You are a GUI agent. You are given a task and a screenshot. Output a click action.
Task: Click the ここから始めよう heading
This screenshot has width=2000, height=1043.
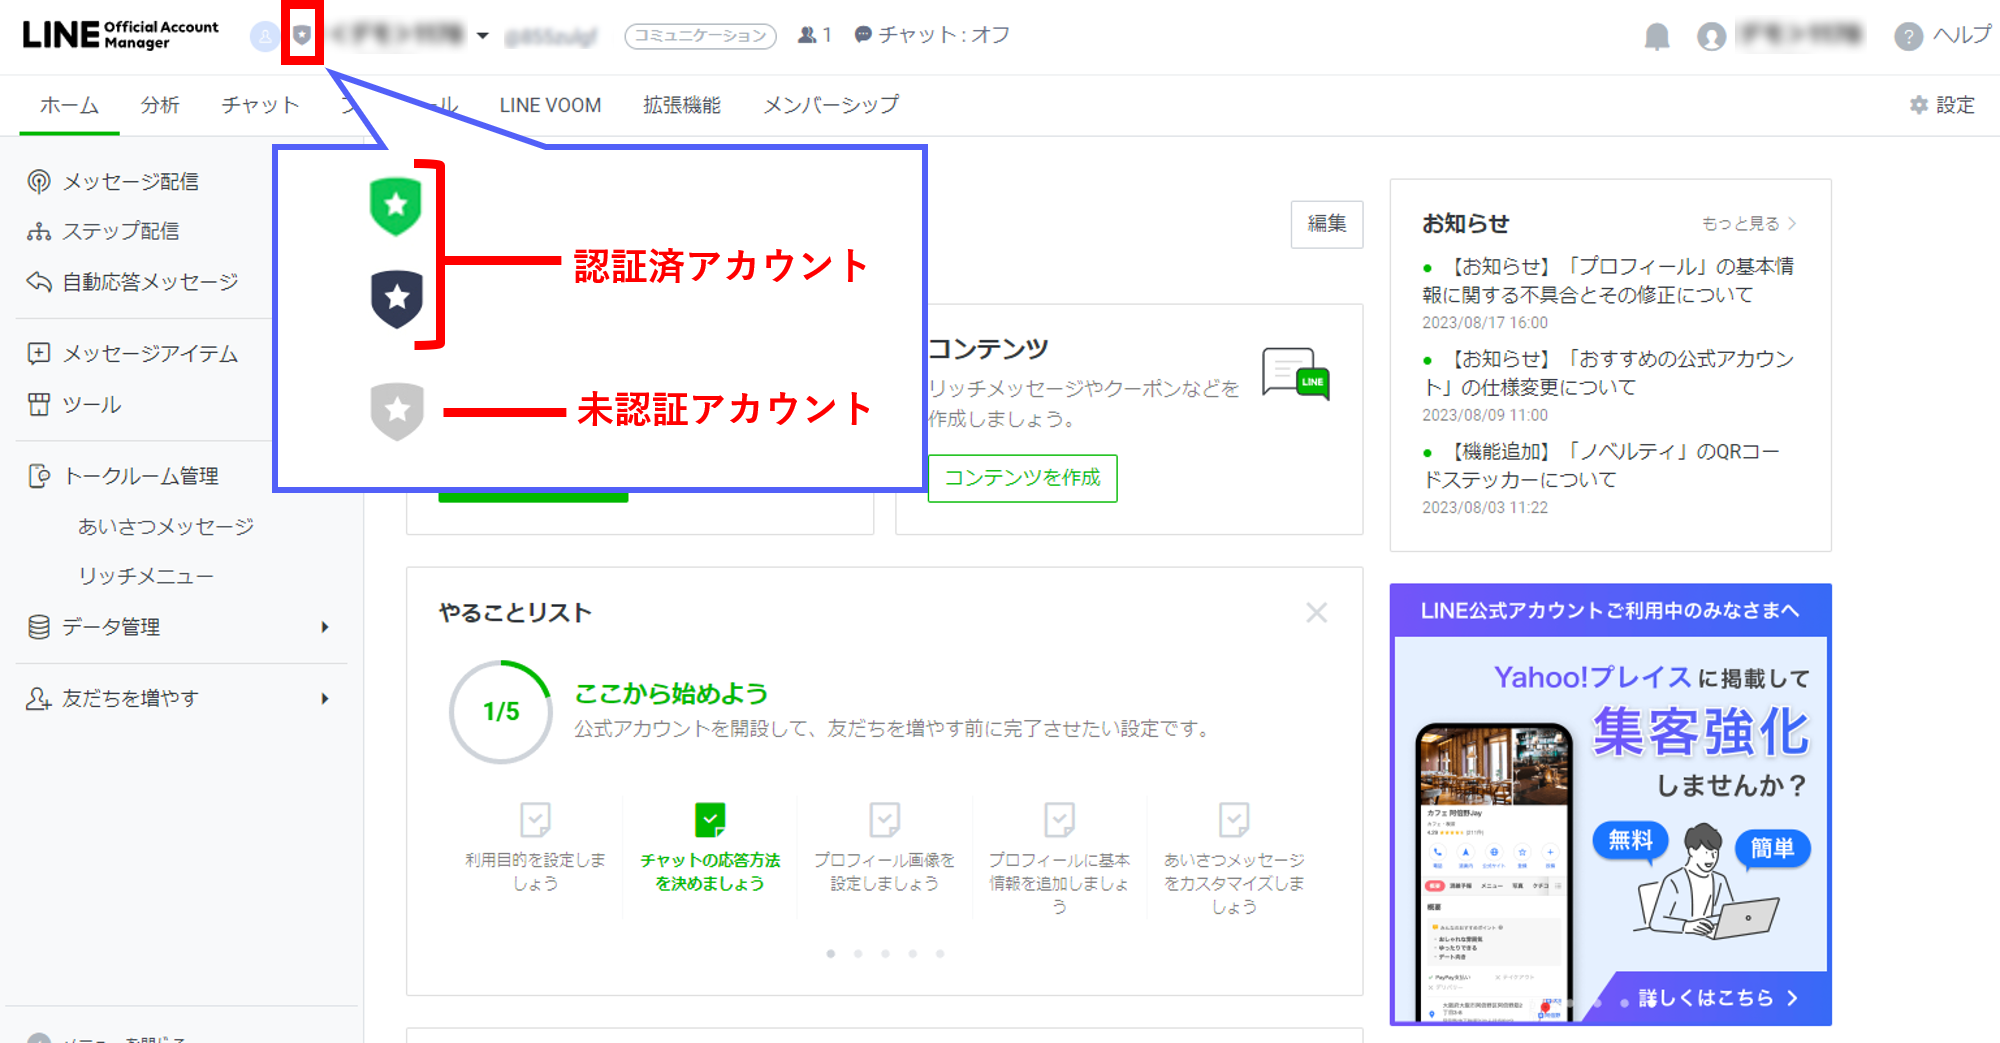(x=671, y=693)
